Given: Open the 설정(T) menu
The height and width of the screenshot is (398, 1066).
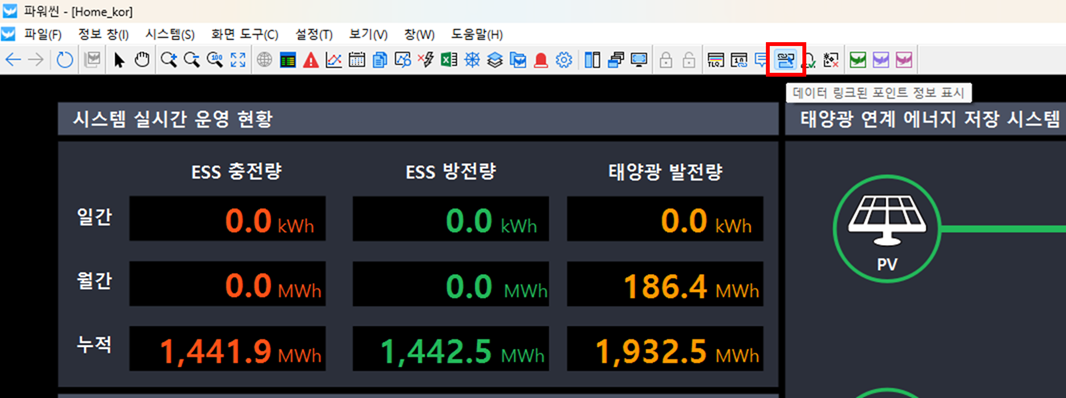Looking at the screenshot, I should (x=314, y=34).
